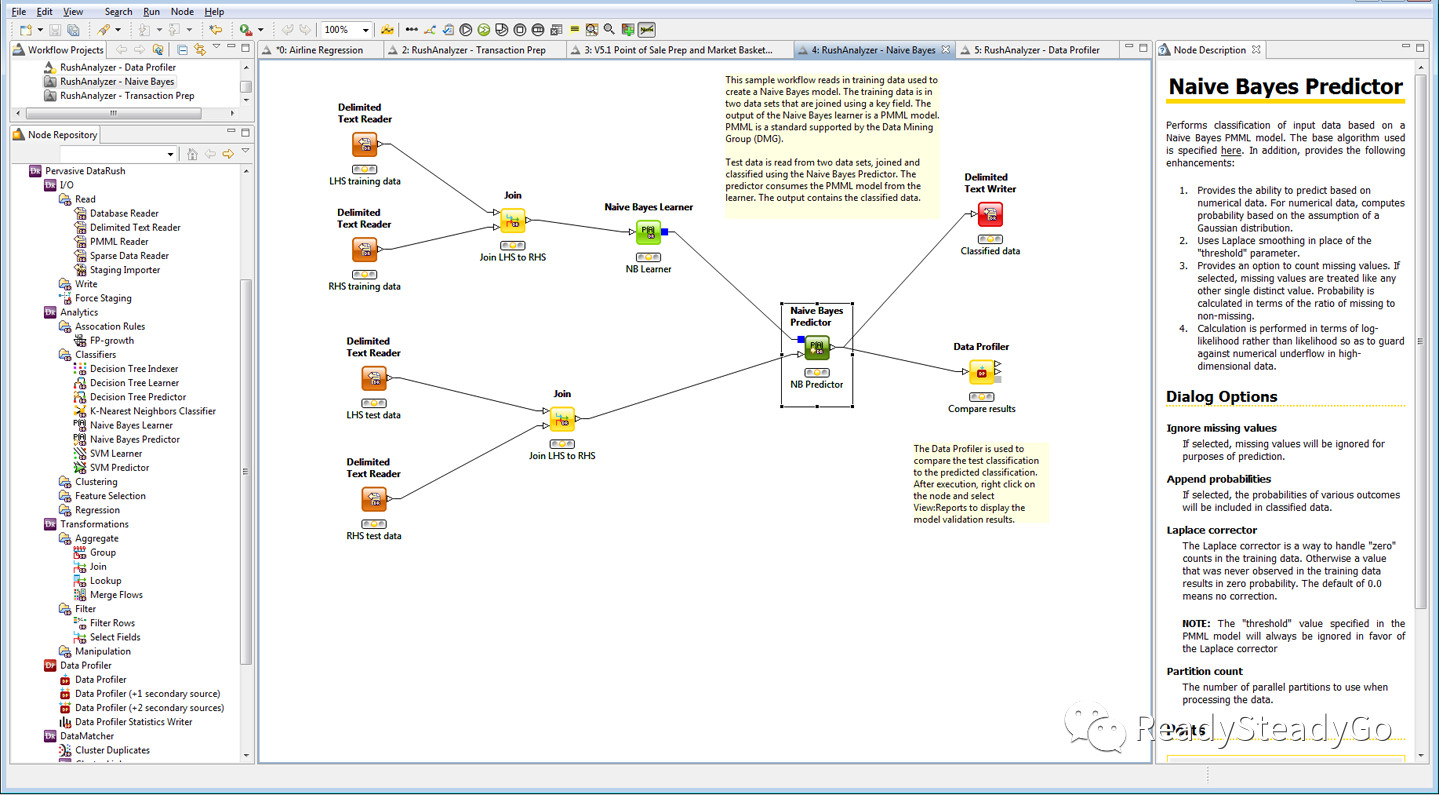The width and height of the screenshot is (1439, 795).
Task: Click forward arrow in Node Repository toolbar
Action: 228,154
